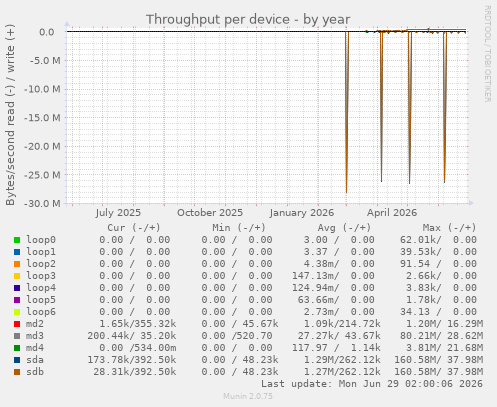Select the sda device label
497x407 pixels.
[x=35, y=360]
